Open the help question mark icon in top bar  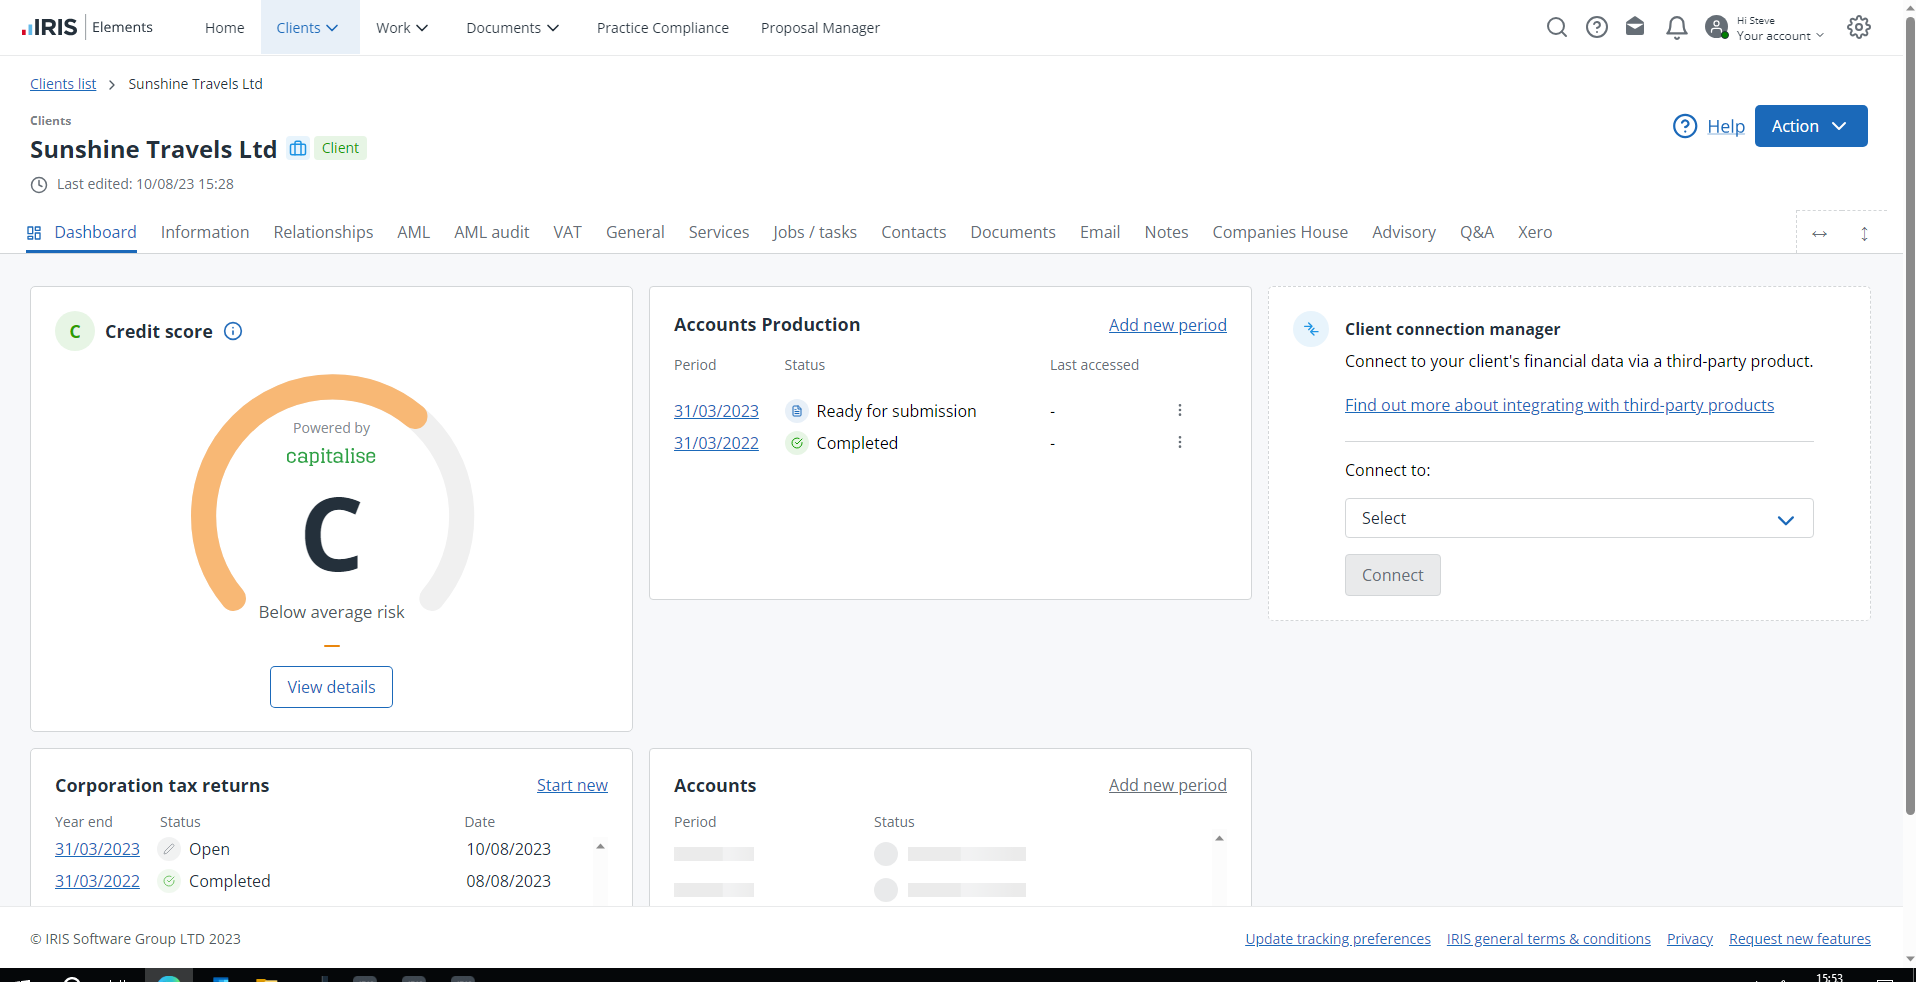click(1597, 28)
